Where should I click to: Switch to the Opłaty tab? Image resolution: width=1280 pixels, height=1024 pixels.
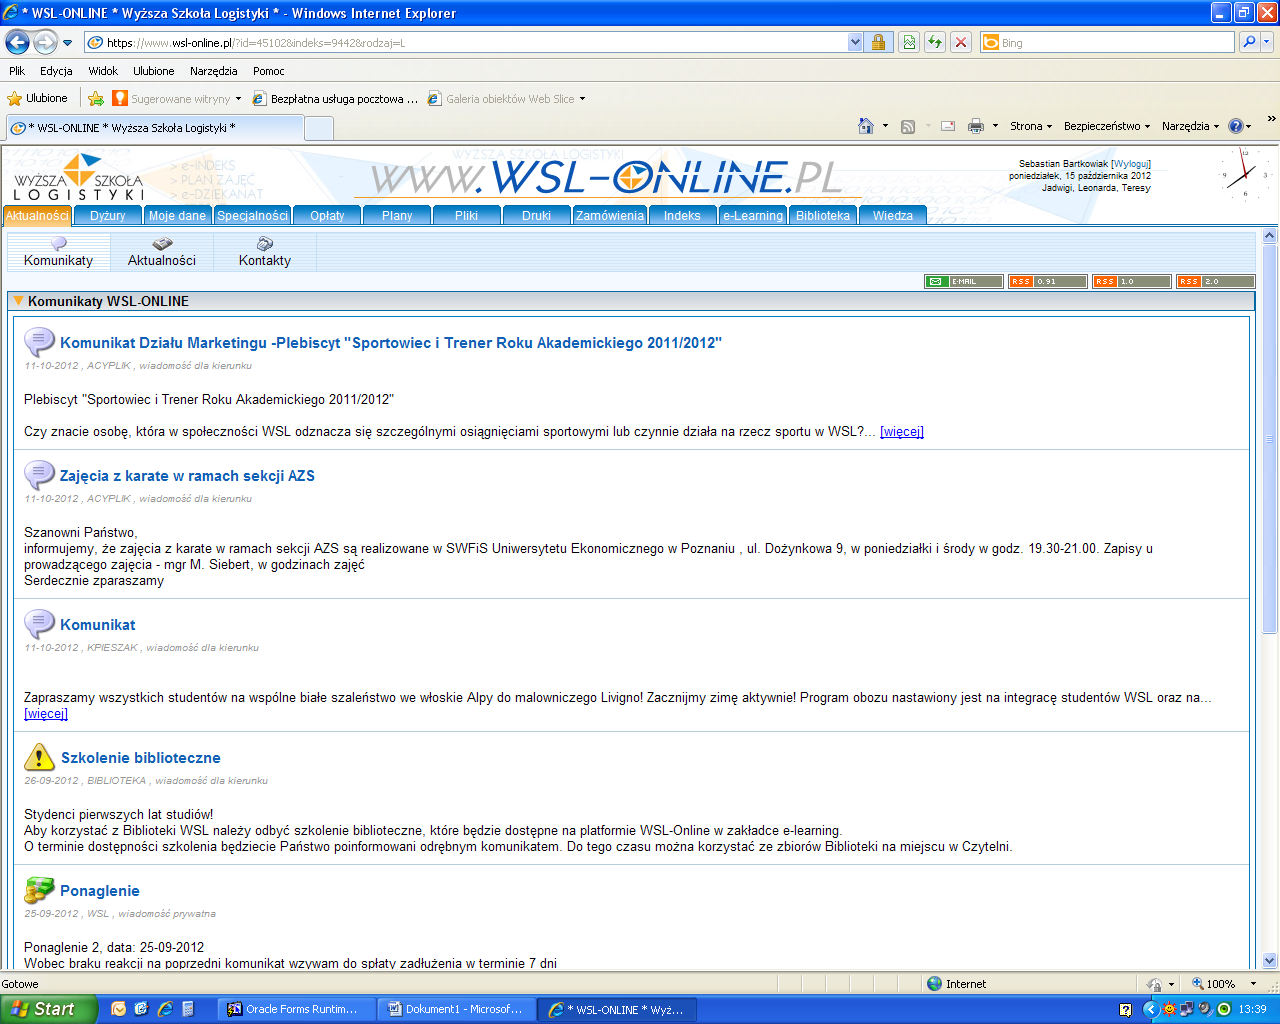[x=327, y=215]
